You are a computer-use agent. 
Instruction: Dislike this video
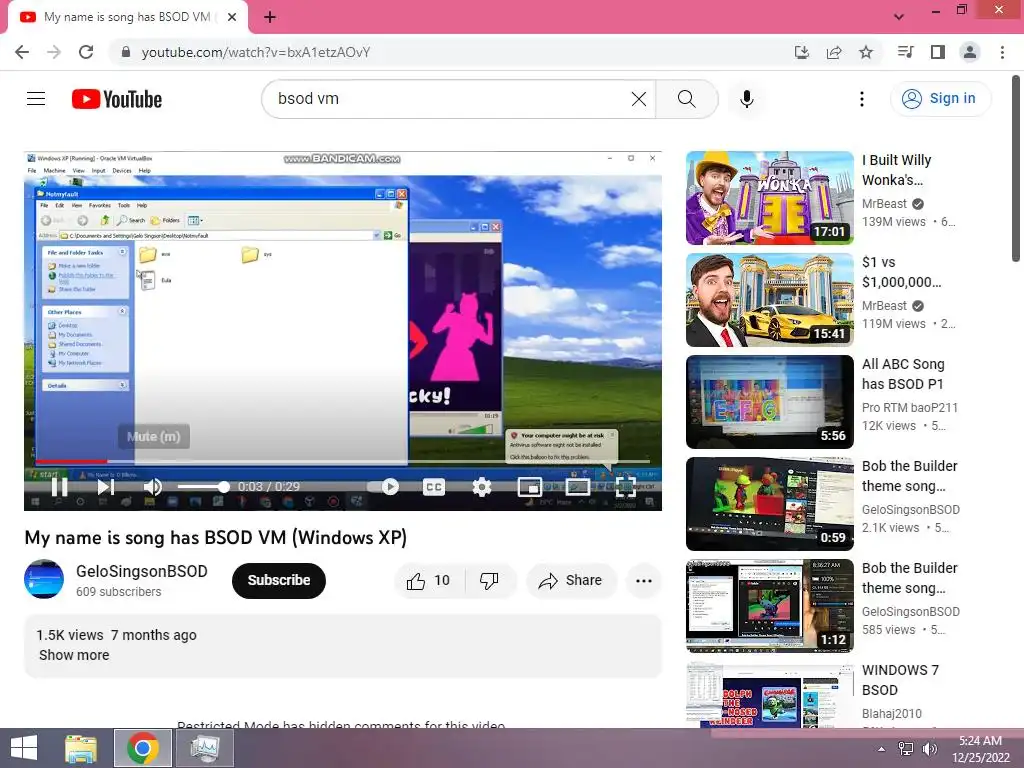[x=490, y=581]
